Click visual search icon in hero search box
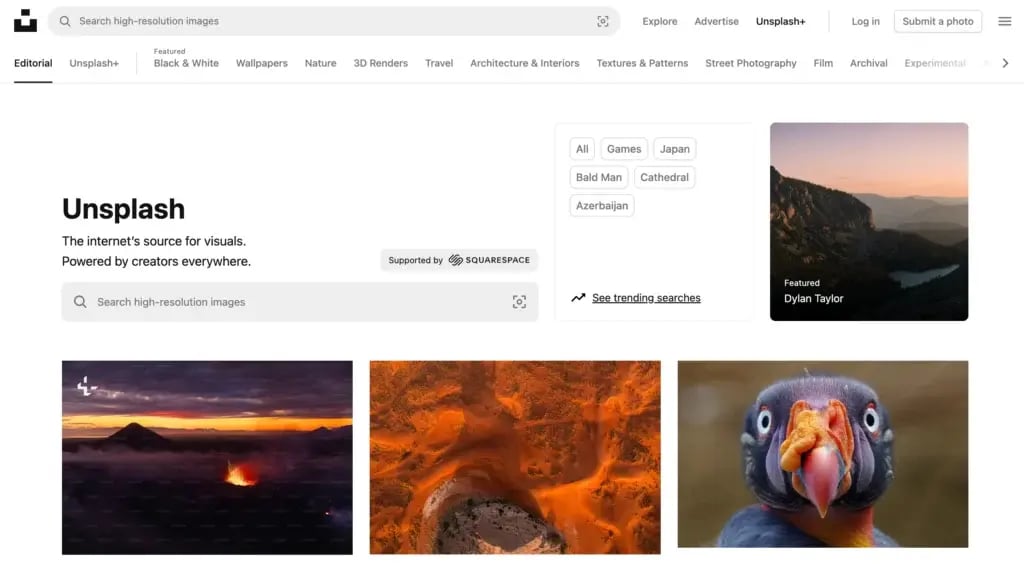The width and height of the screenshot is (1024, 564). [519, 302]
